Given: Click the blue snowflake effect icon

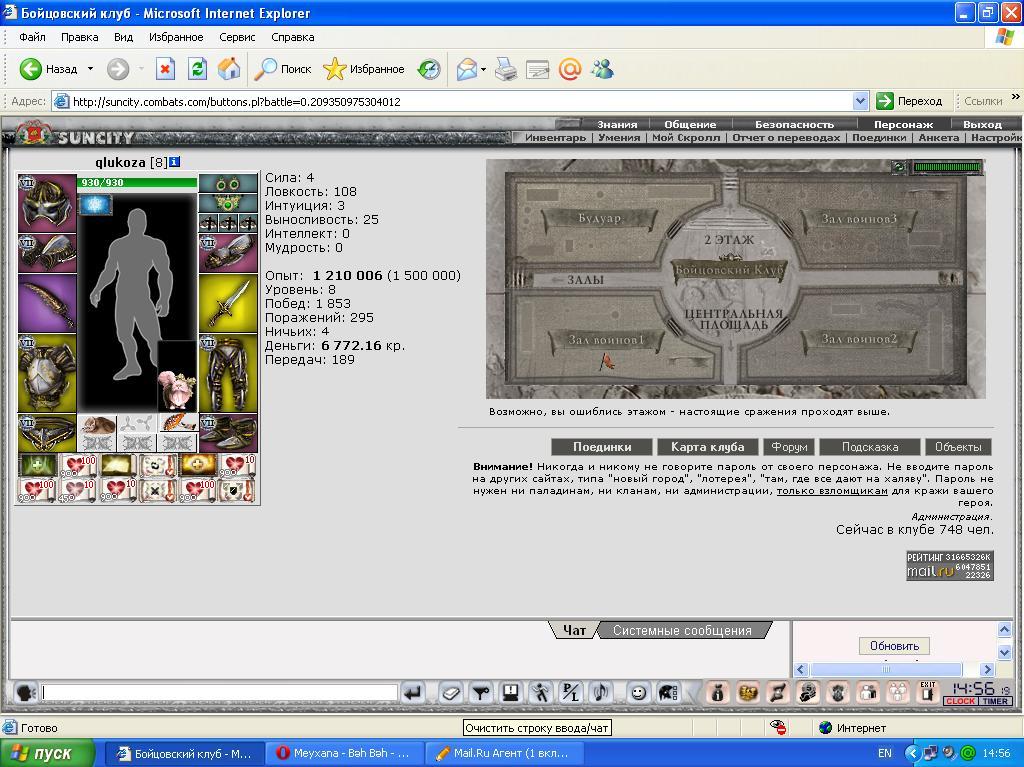Looking at the screenshot, I should [x=95, y=205].
